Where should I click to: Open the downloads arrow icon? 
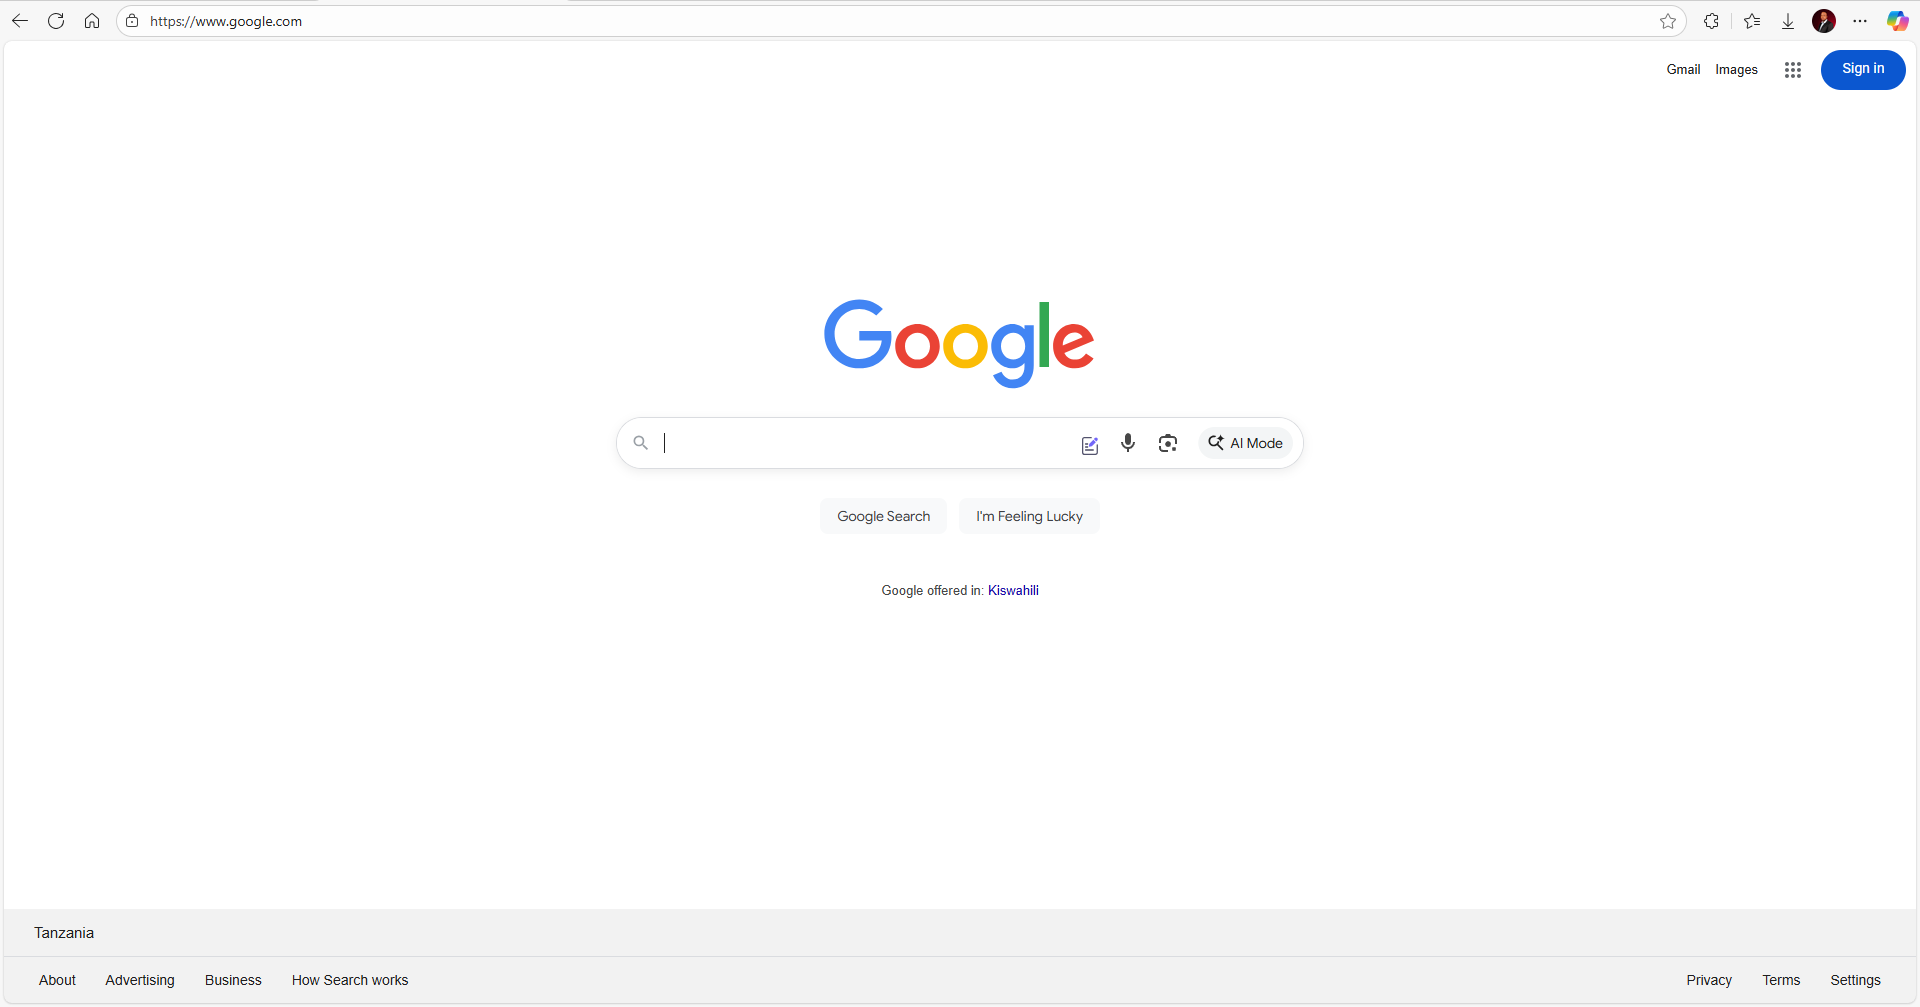point(1788,21)
